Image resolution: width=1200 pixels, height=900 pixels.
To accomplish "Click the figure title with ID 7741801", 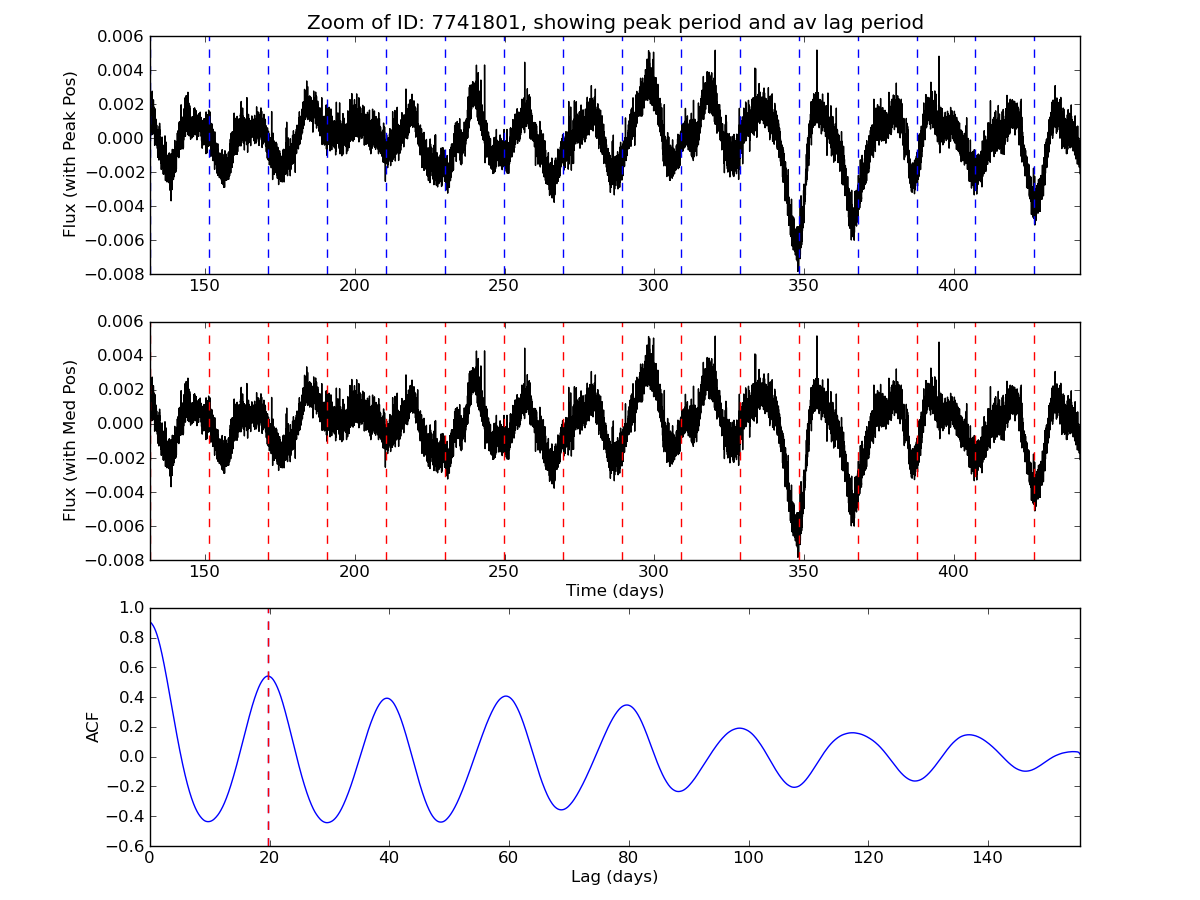I will [x=614, y=22].
